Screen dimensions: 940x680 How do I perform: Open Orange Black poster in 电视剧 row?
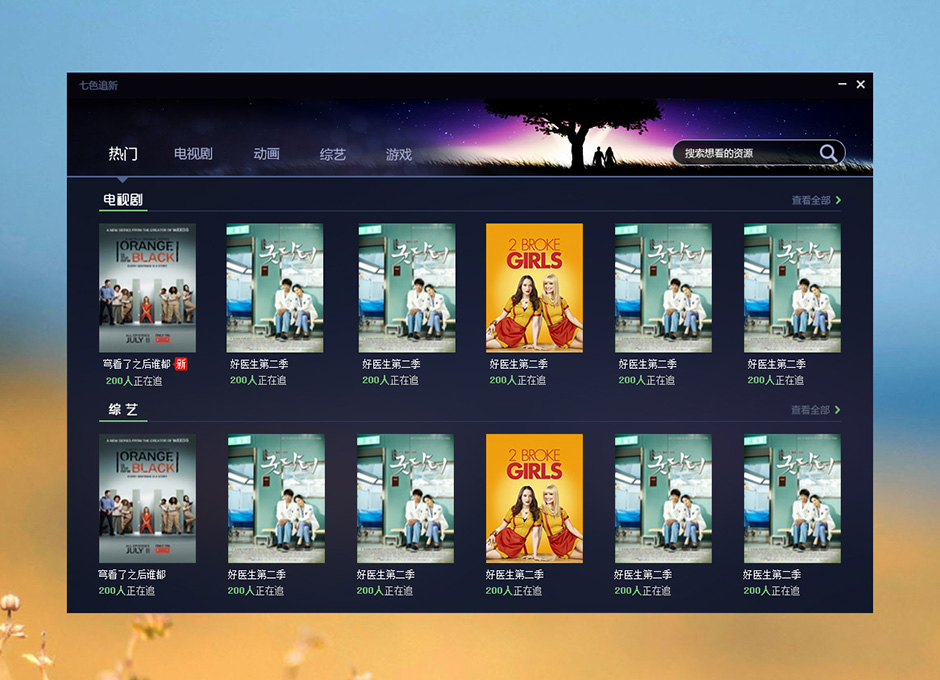147,288
